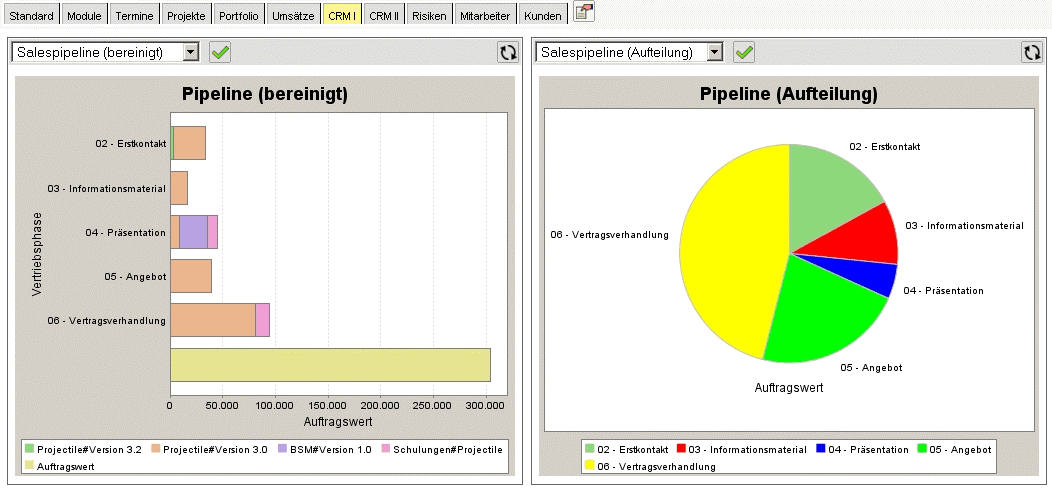The height and width of the screenshot is (490, 1052).
Task: Click the long Auftragswert total bar
Action: pyautogui.click(x=330, y=365)
